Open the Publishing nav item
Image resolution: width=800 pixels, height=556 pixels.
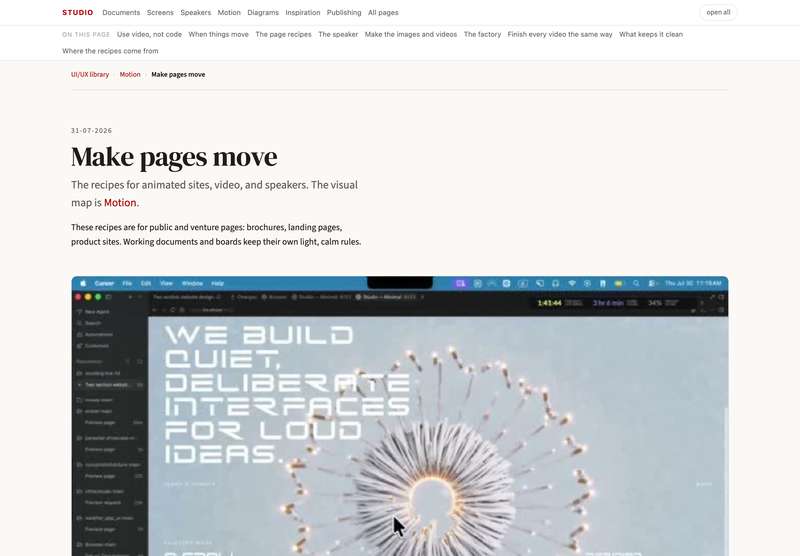click(x=344, y=12)
